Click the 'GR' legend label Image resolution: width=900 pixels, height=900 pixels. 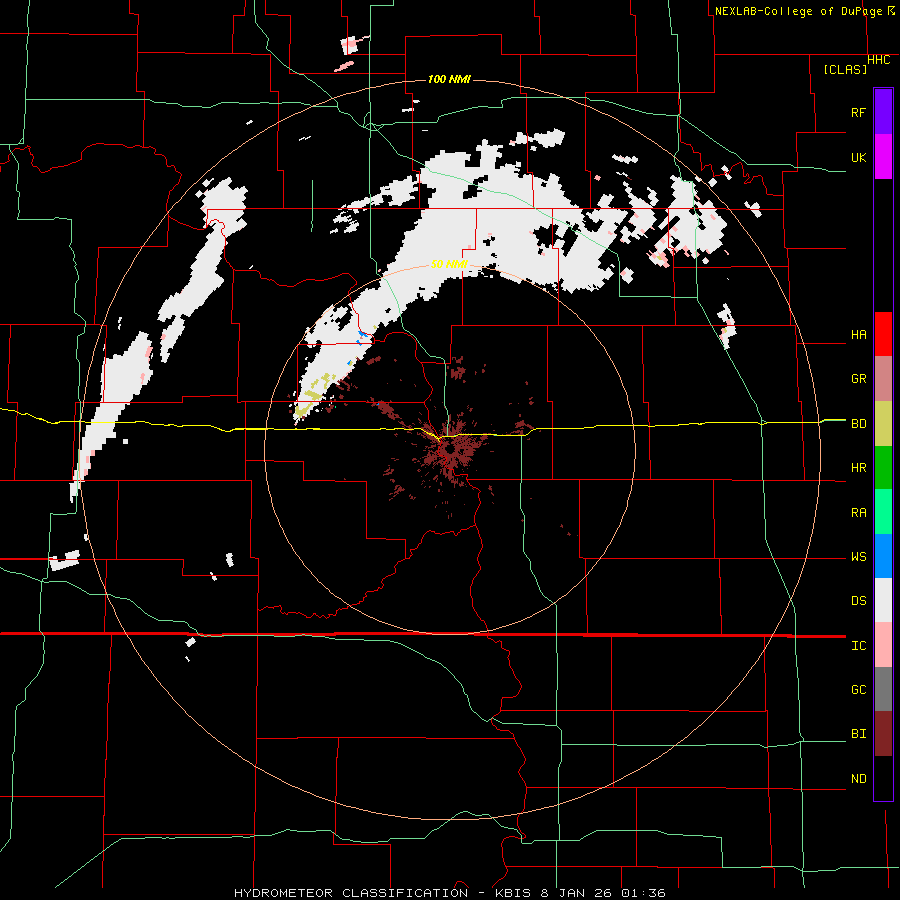[x=859, y=379]
